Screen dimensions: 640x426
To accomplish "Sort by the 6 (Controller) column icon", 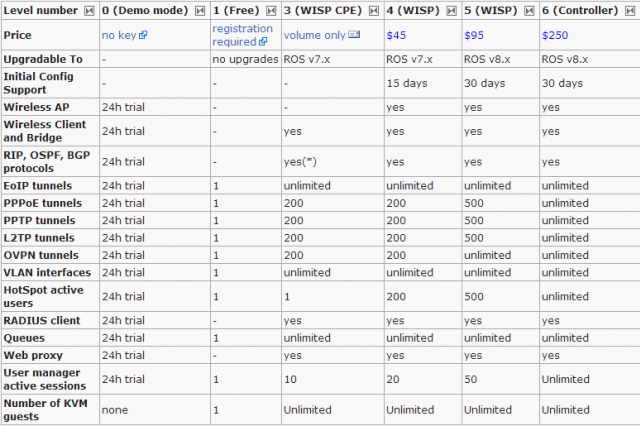I will click(x=630, y=11).
